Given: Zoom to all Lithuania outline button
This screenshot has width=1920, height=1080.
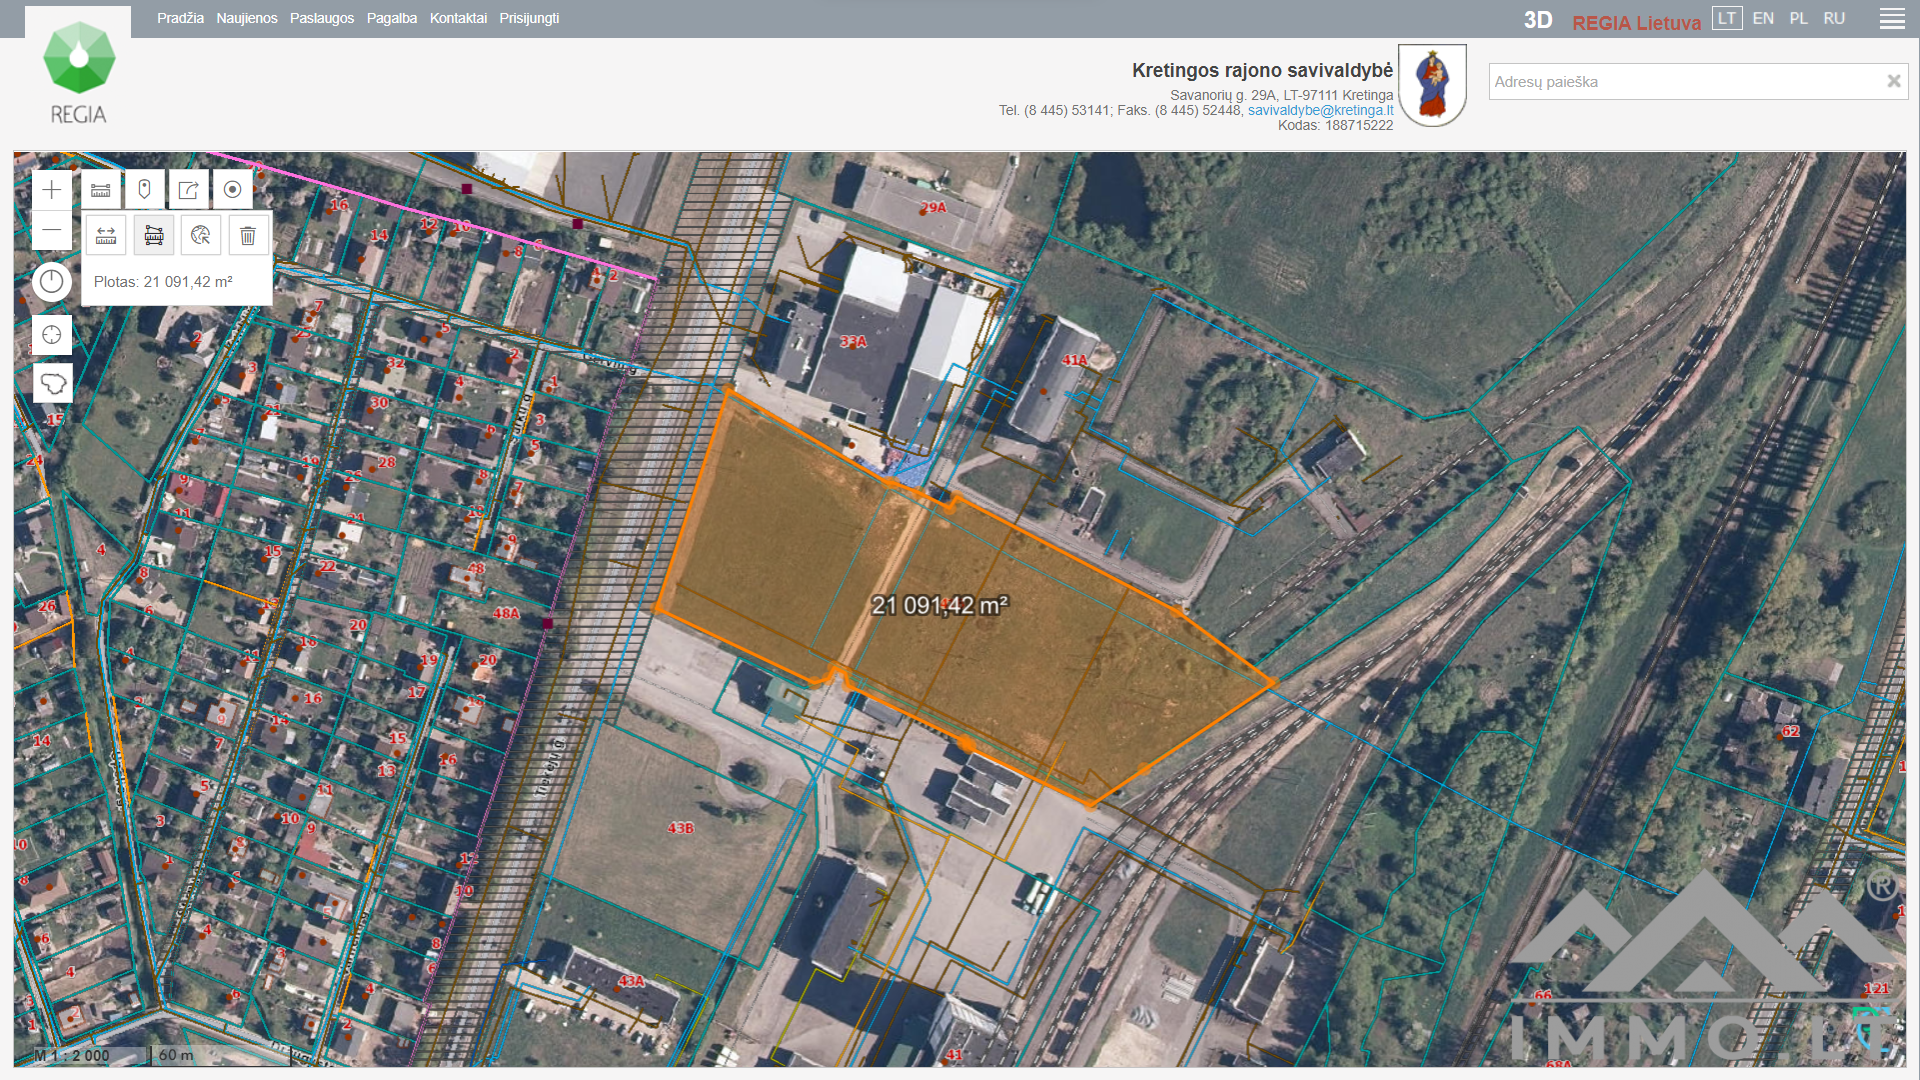Looking at the screenshot, I should [x=52, y=384].
